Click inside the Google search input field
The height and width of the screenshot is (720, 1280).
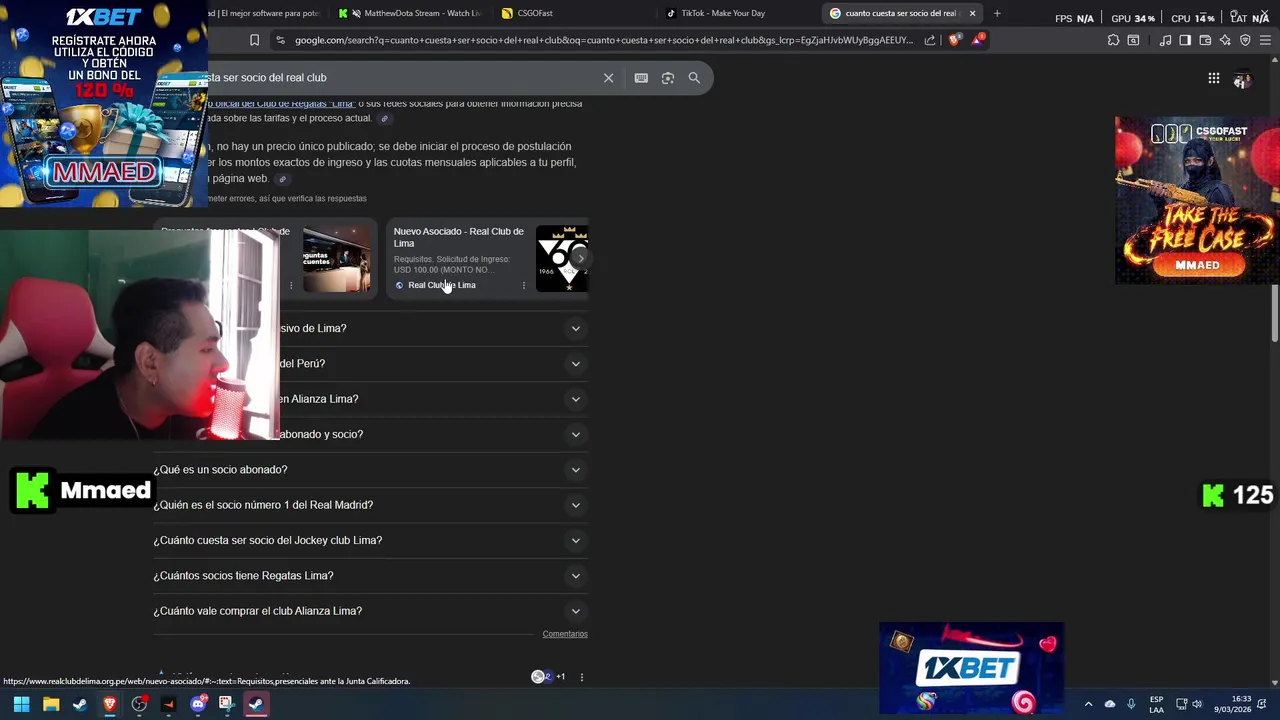400,78
